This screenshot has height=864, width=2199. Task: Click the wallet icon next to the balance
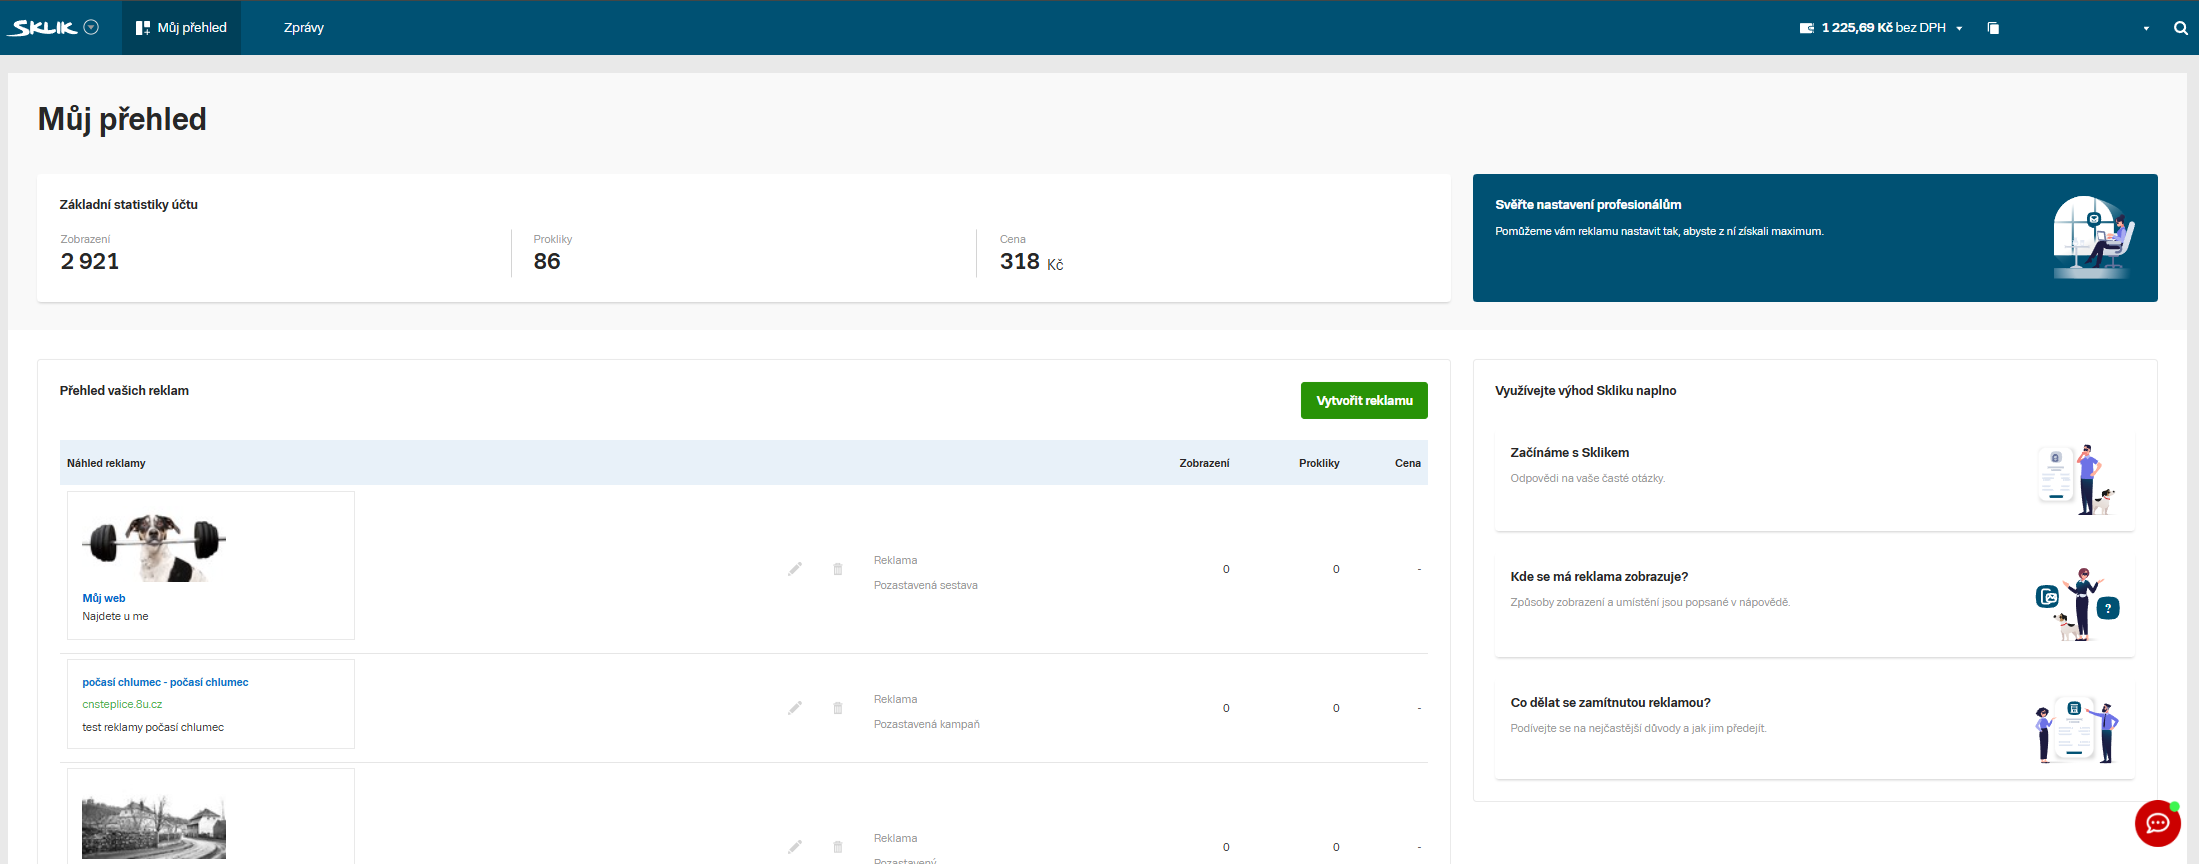point(1807,28)
